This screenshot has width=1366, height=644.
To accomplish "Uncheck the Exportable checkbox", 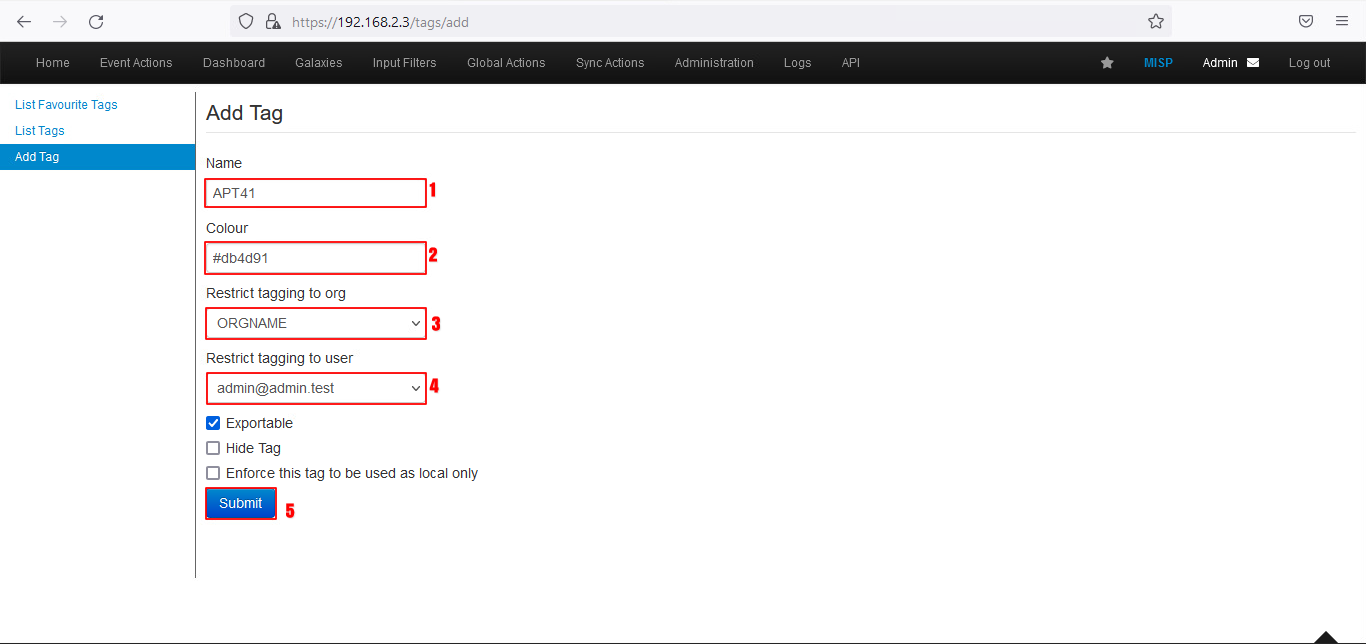I will tap(213, 423).
